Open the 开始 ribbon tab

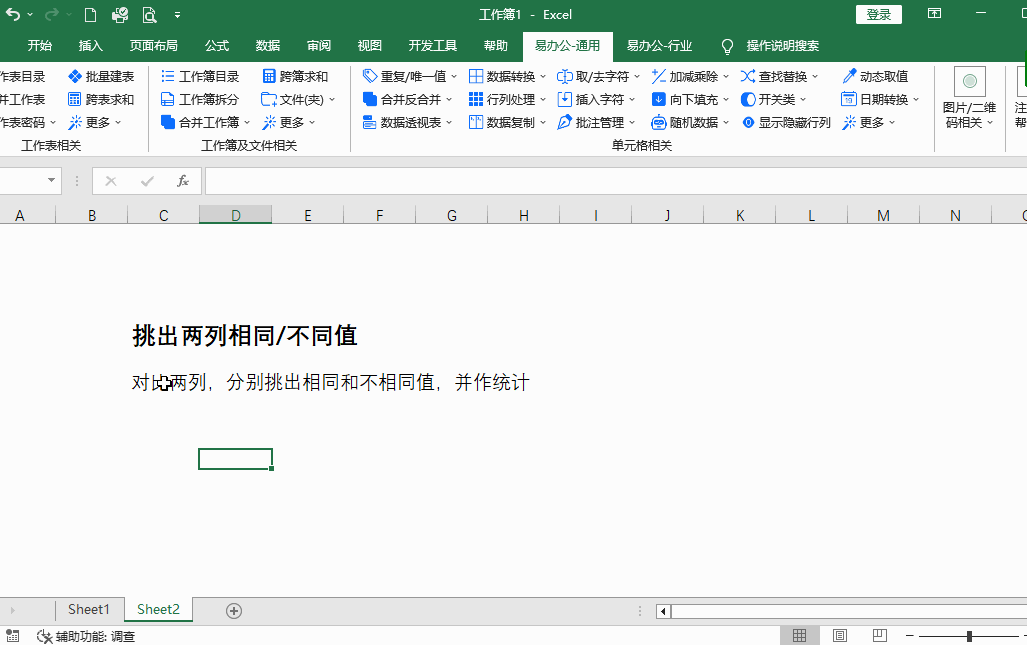[39, 46]
